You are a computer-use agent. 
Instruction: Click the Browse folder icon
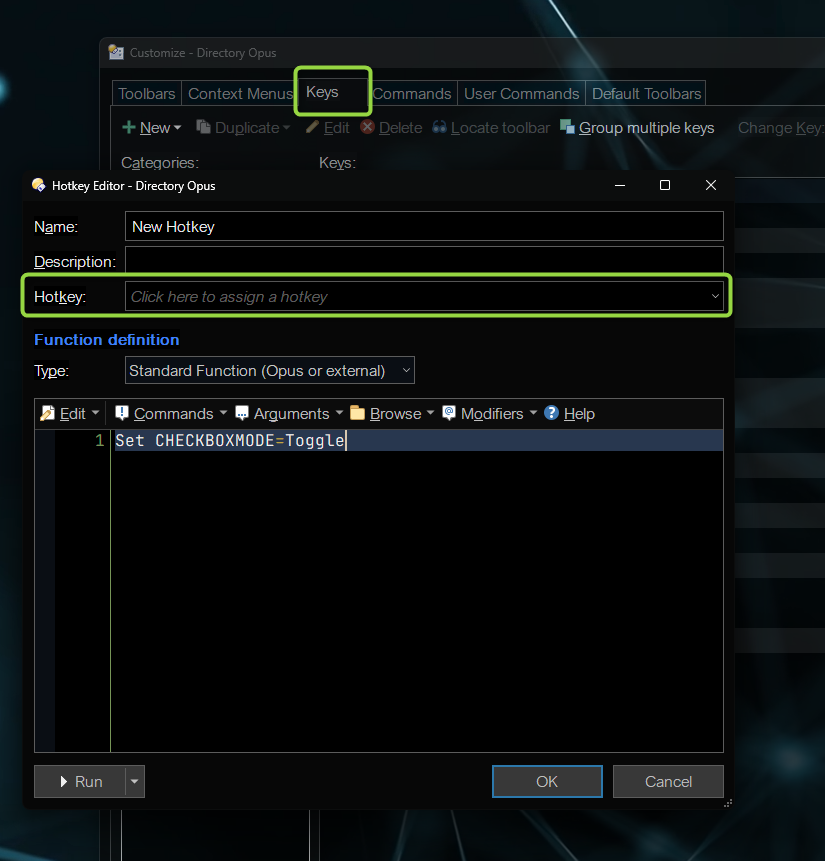click(358, 413)
